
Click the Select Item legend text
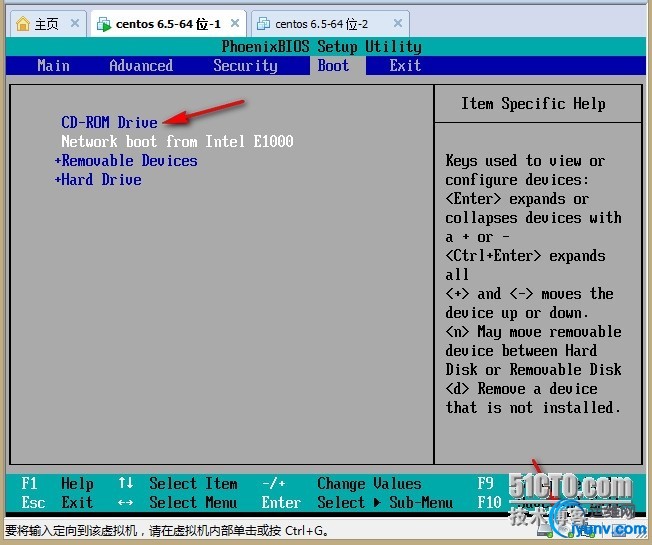tap(193, 483)
